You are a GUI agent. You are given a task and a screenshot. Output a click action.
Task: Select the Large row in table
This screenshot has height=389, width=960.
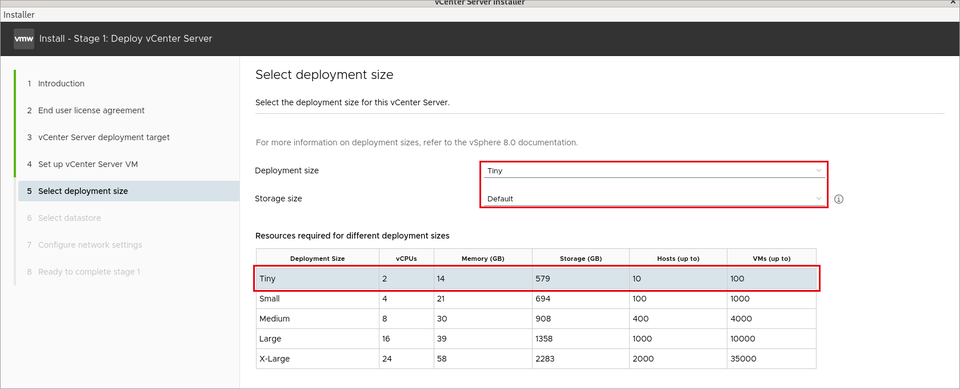coord(536,339)
